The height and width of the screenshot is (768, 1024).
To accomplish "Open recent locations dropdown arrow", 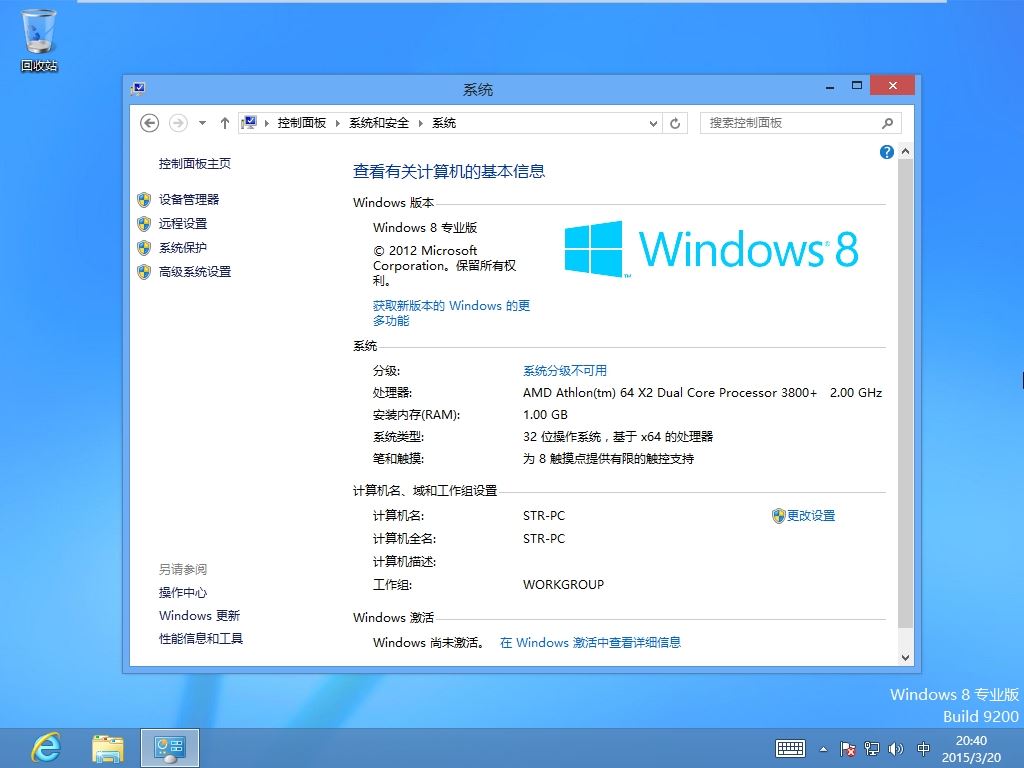I will (202, 123).
